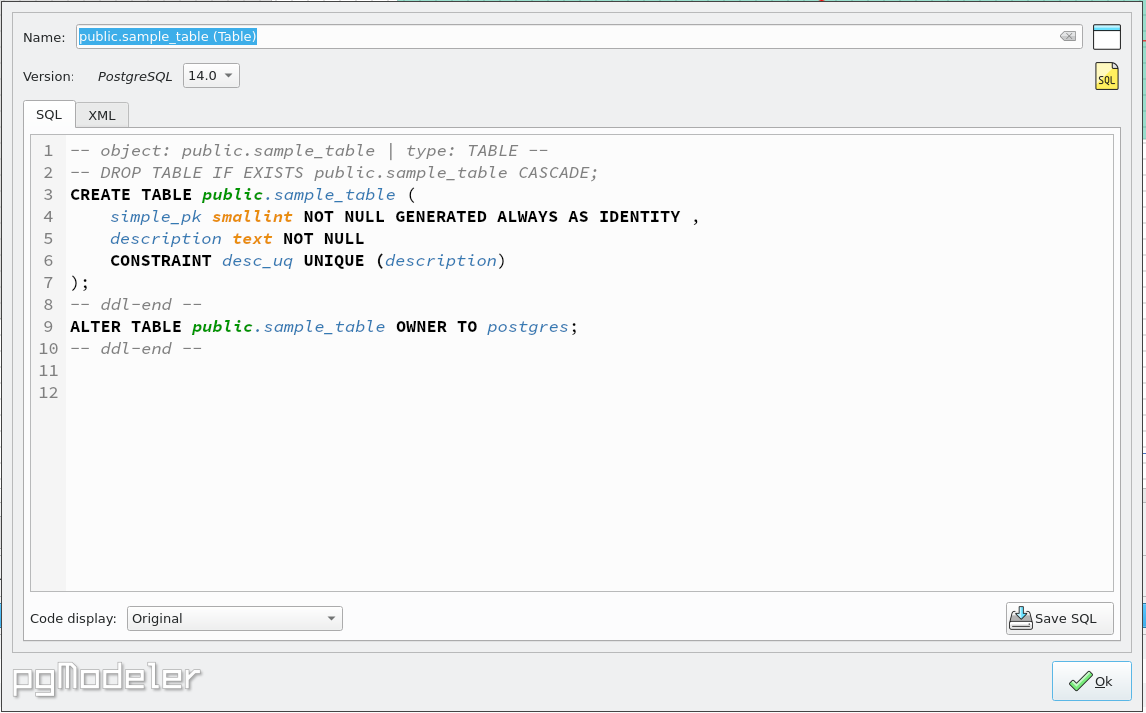The height and width of the screenshot is (713, 1146).
Task: Switch to the XML tab
Action: click(101, 114)
